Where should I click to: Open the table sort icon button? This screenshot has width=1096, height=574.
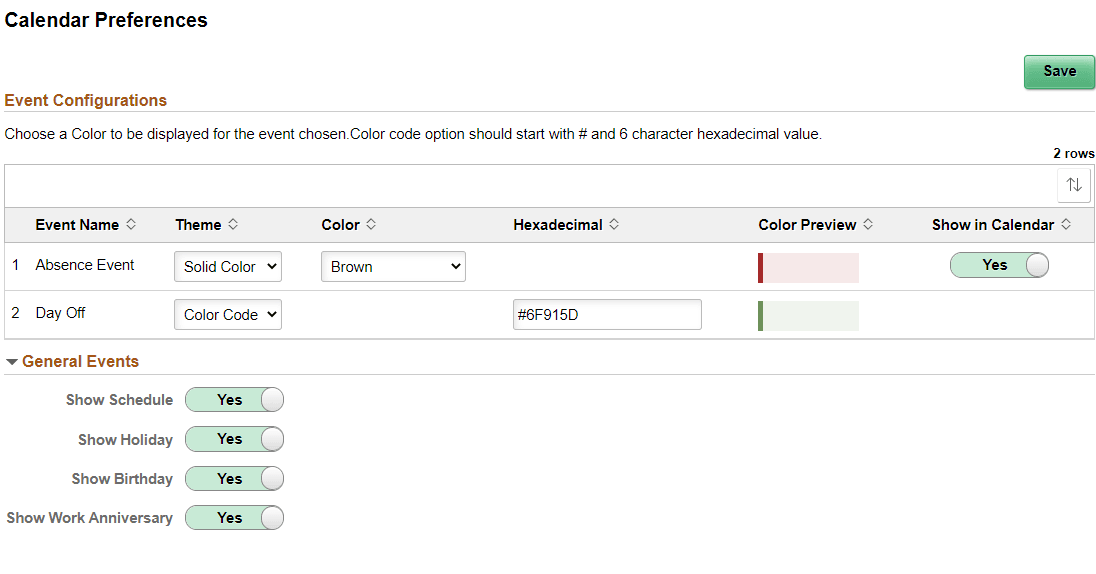click(1074, 185)
